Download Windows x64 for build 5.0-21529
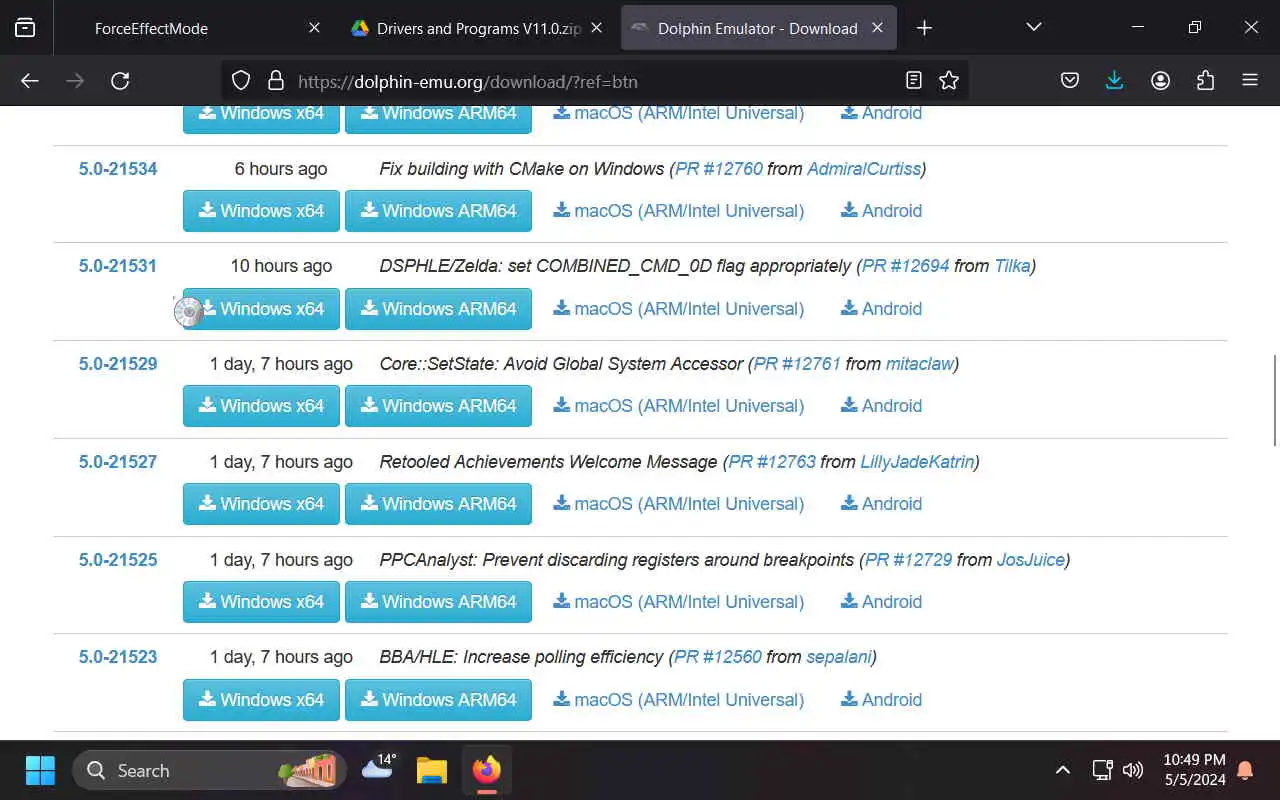Viewport: 1280px width, 800px height. 261,406
